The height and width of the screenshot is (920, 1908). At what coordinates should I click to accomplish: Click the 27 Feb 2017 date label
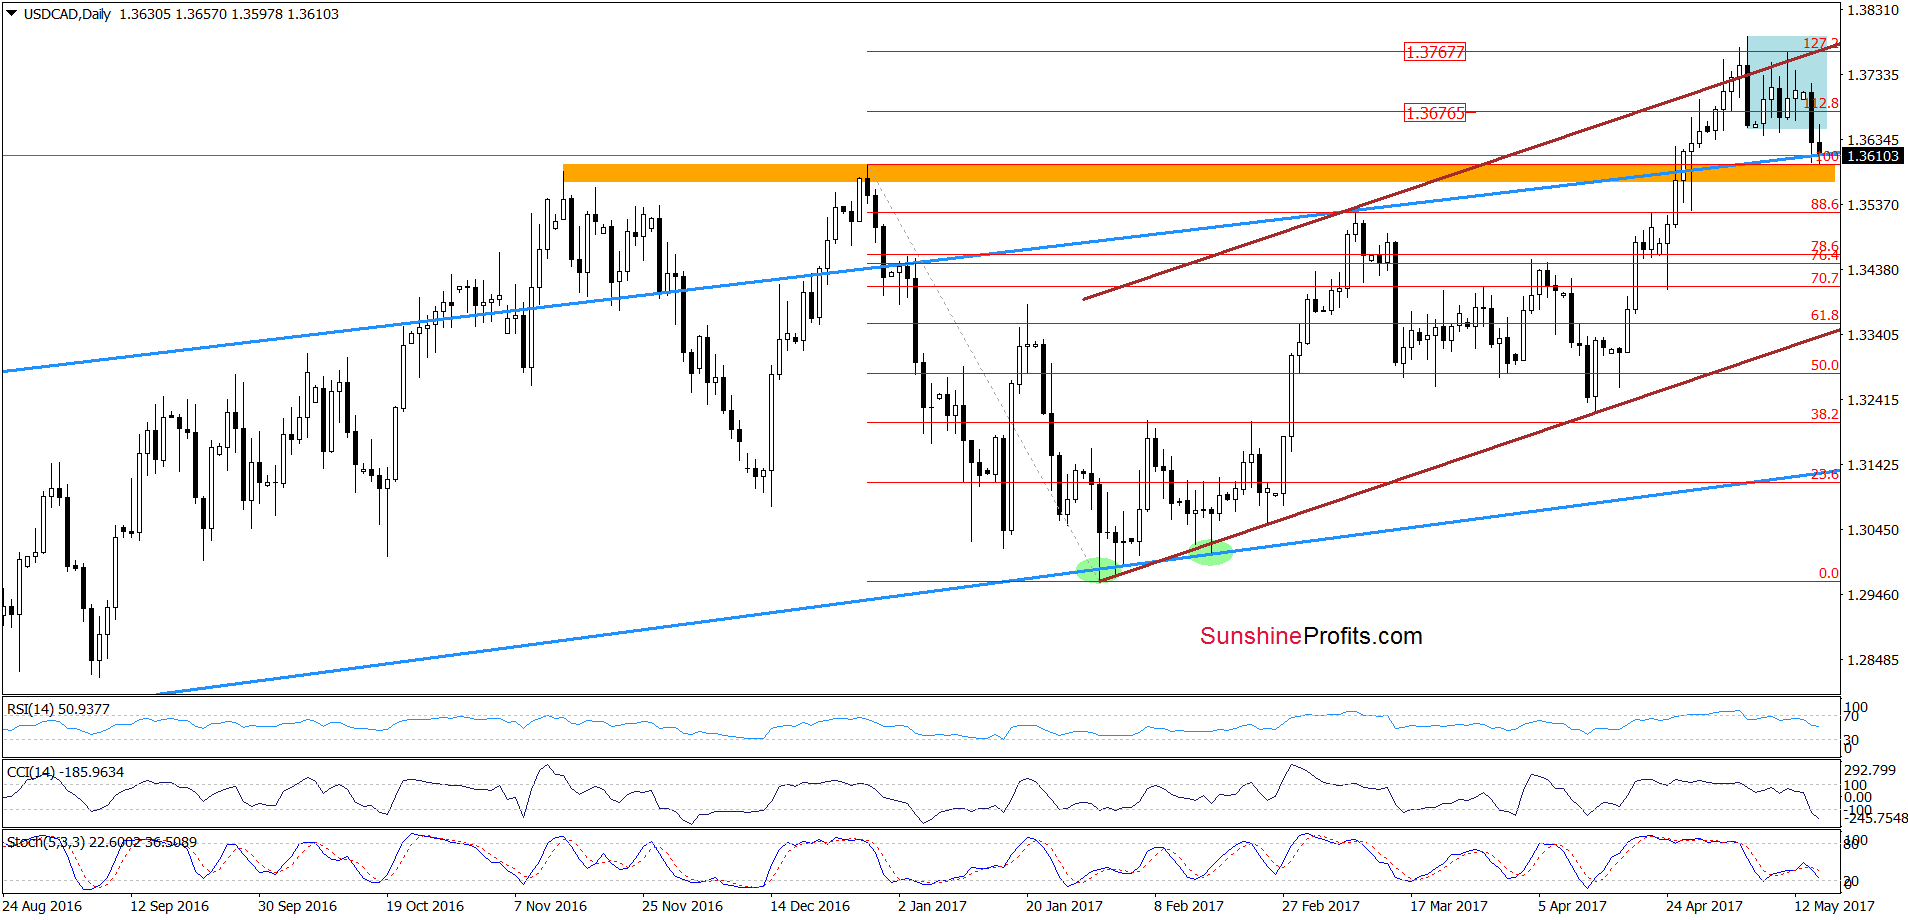point(1320,906)
